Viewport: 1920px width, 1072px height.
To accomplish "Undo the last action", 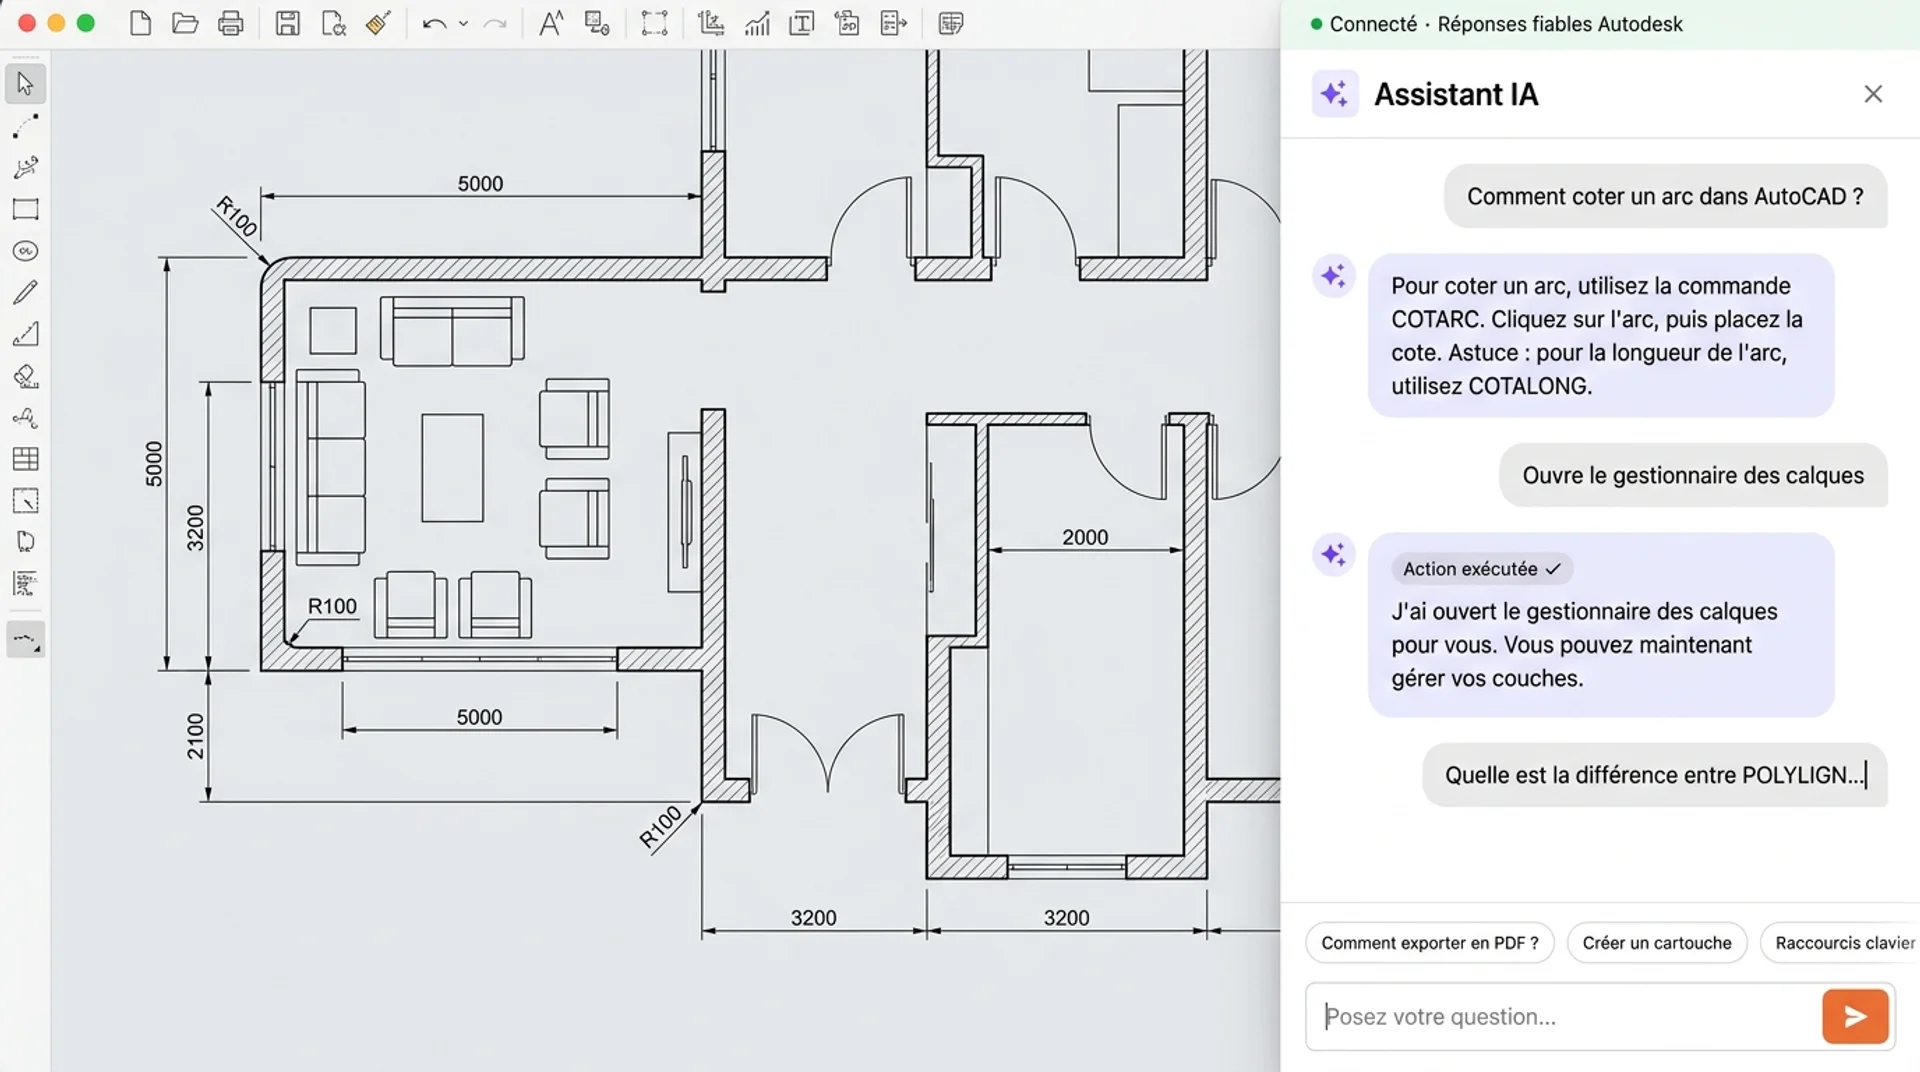I will pyautogui.click(x=434, y=23).
